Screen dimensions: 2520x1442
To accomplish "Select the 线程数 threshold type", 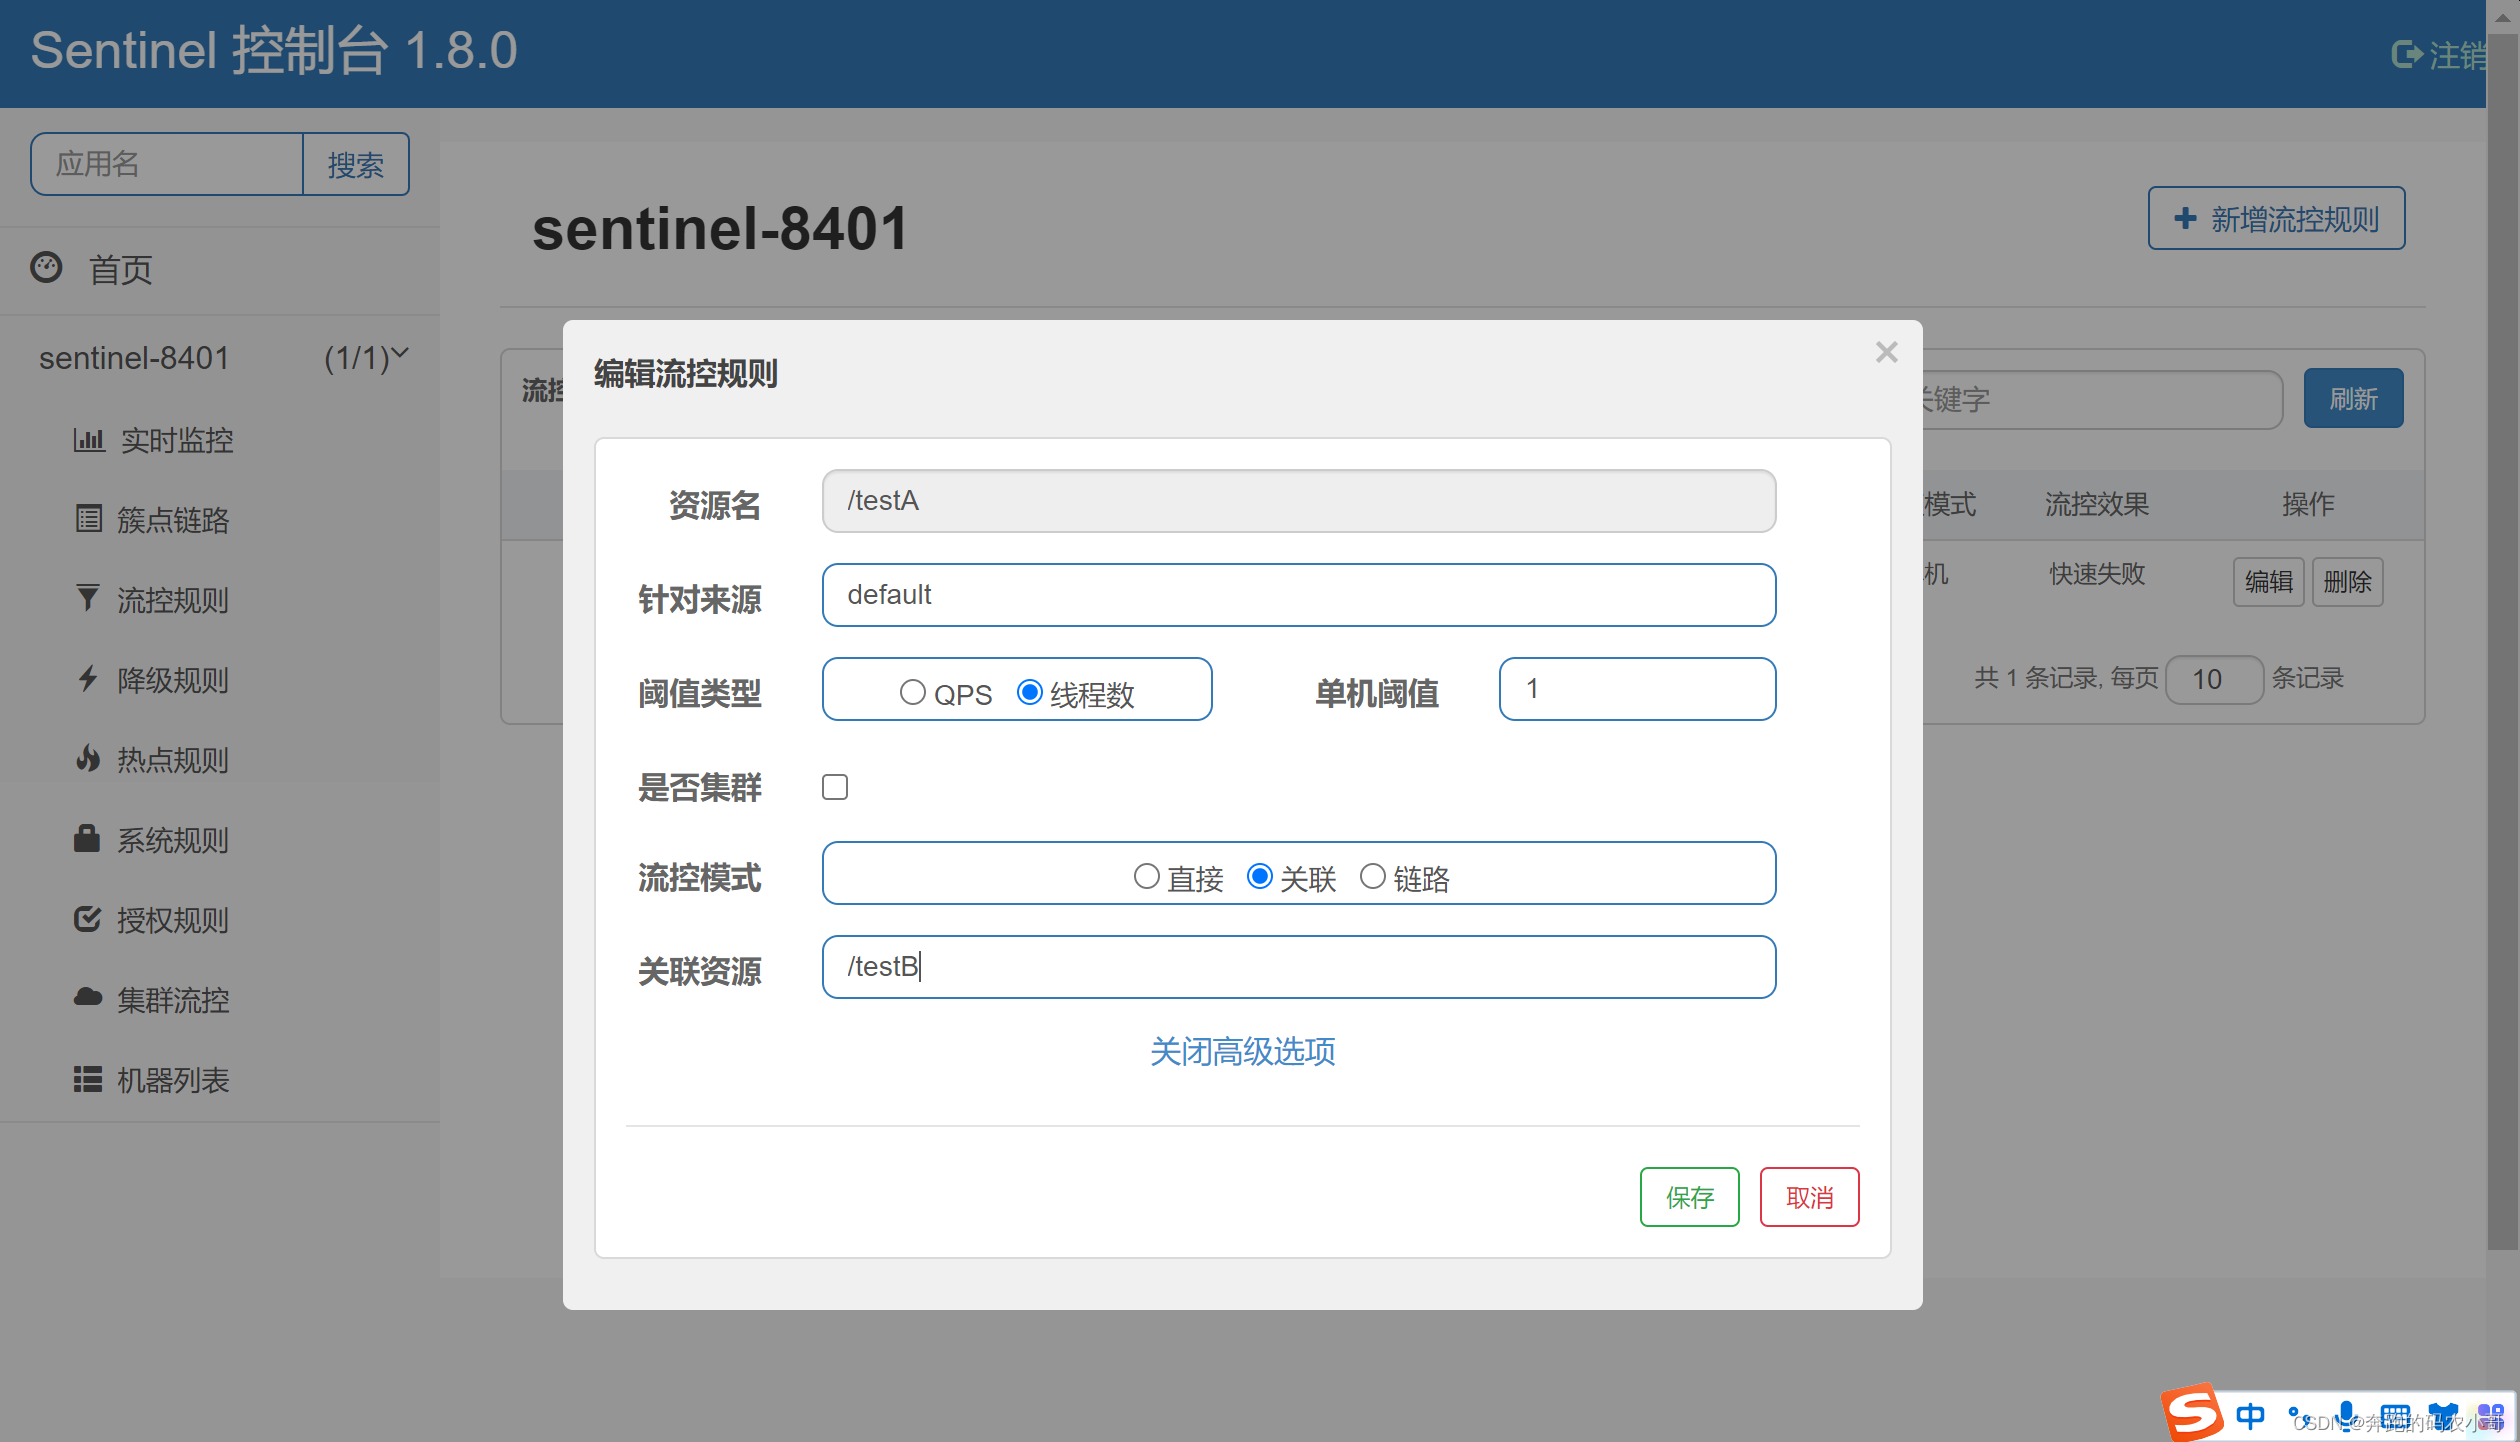I will click(x=1030, y=692).
